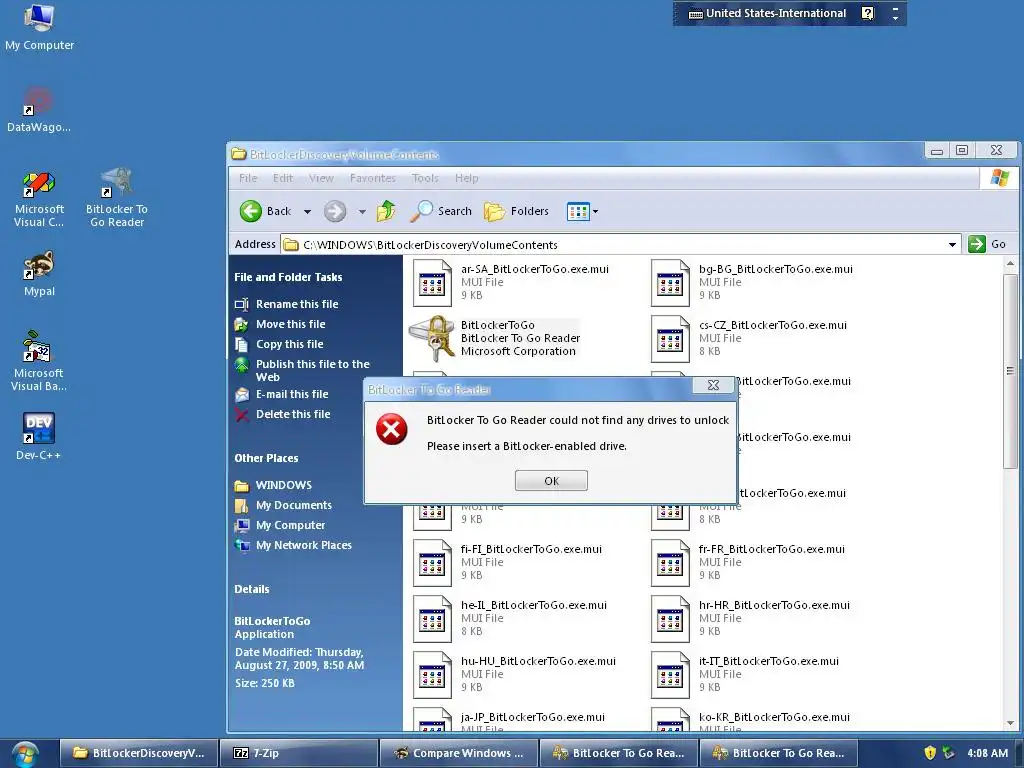The width and height of the screenshot is (1024, 768).
Task: Open the Forward history dropdown arrow
Action: click(x=362, y=212)
